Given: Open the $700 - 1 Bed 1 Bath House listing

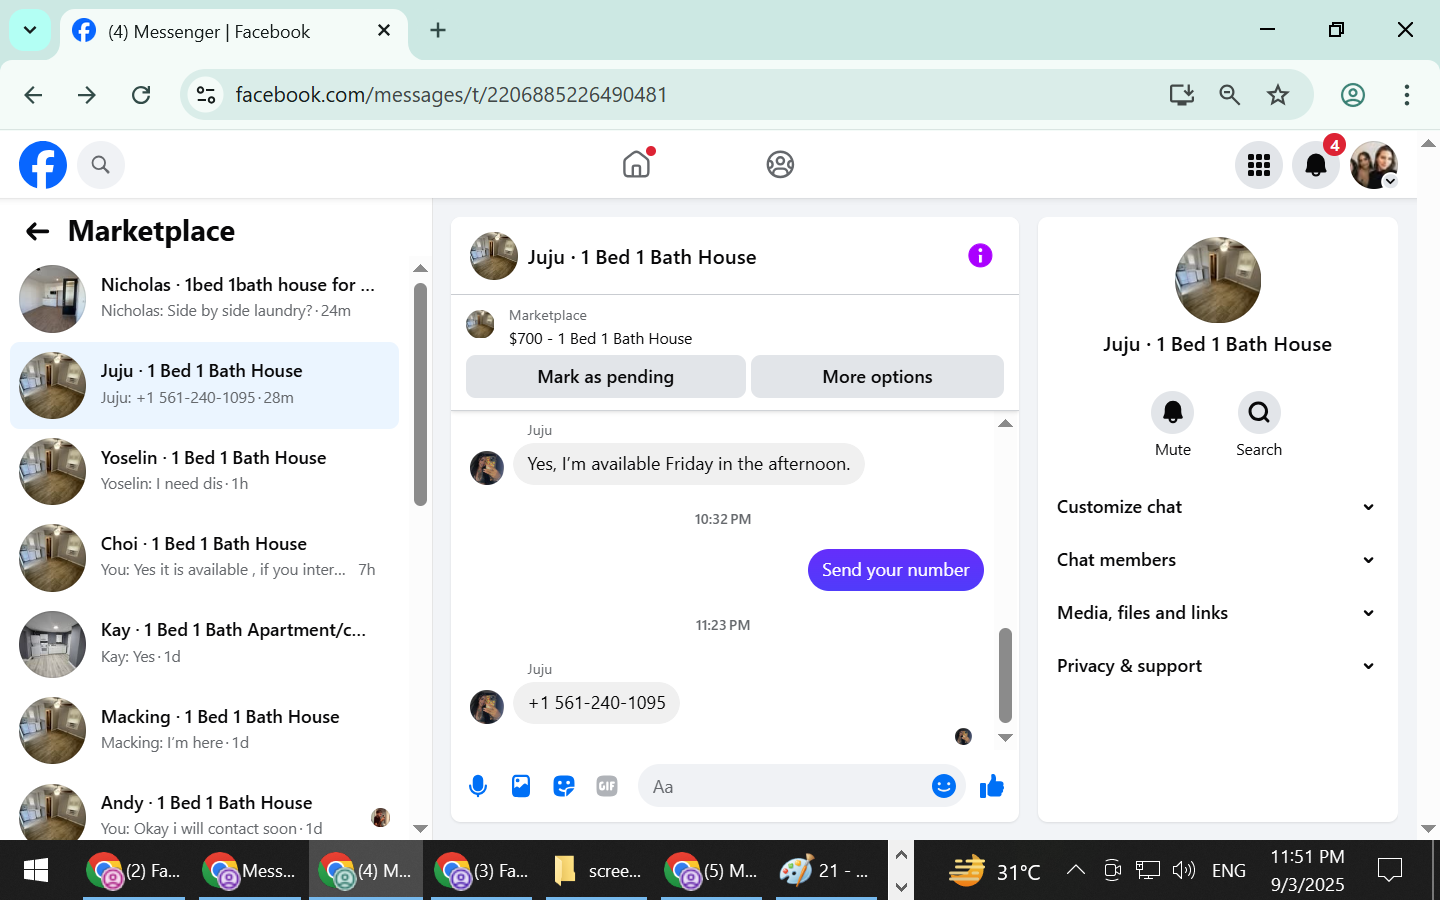Looking at the screenshot, I should [x=600, y=339].
